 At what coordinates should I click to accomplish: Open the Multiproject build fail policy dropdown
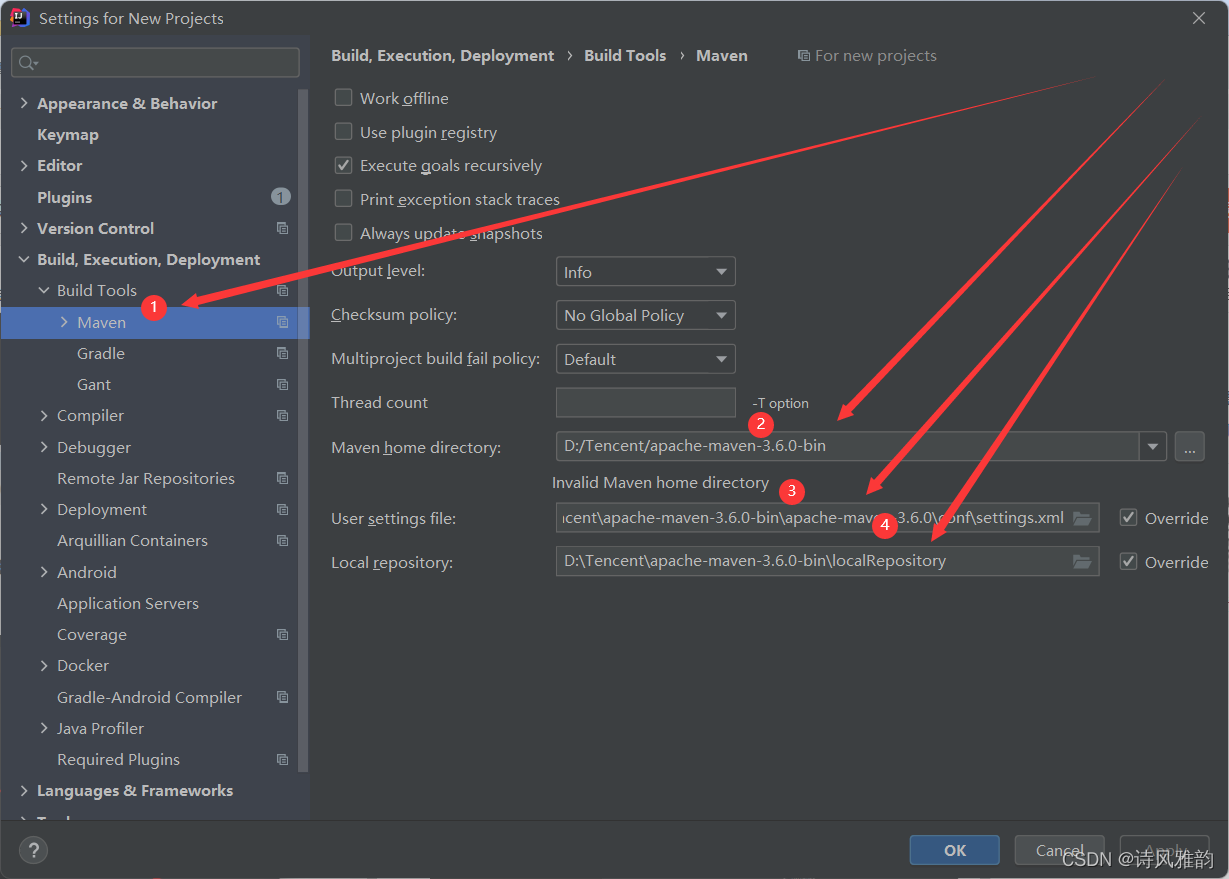[x=645, y=359]
